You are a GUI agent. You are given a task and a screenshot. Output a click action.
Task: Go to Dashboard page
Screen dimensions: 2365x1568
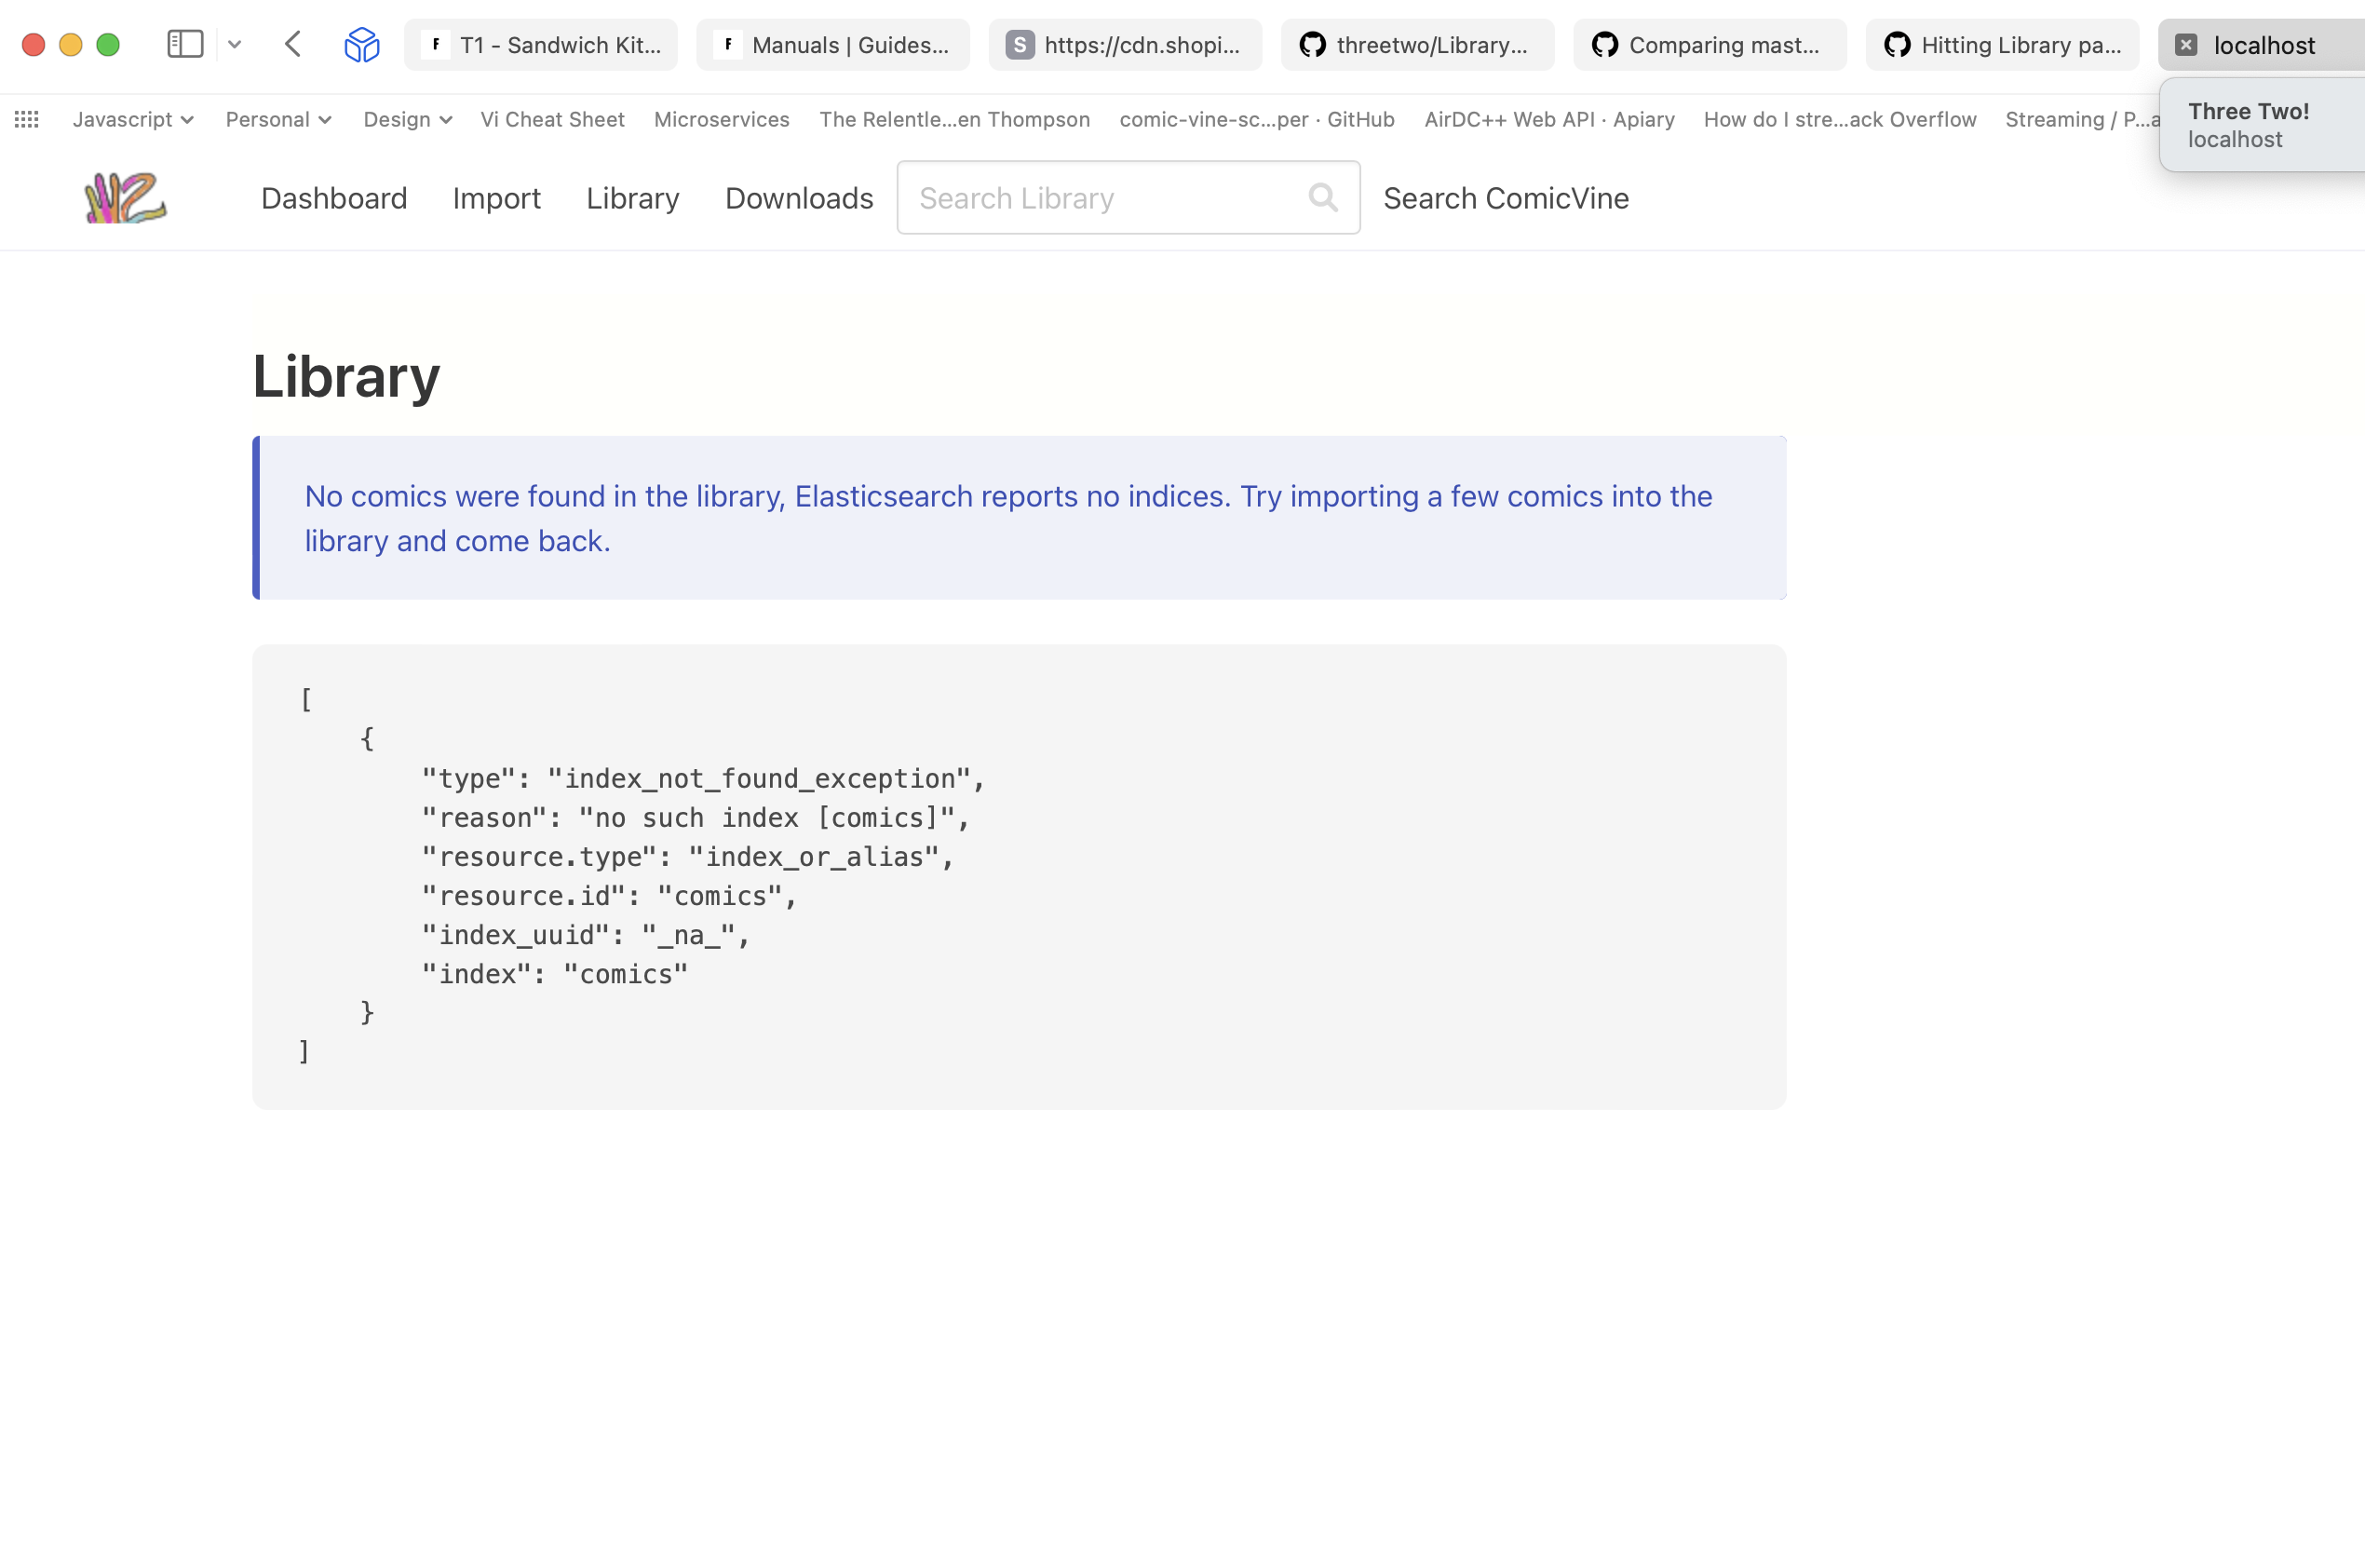334,198
